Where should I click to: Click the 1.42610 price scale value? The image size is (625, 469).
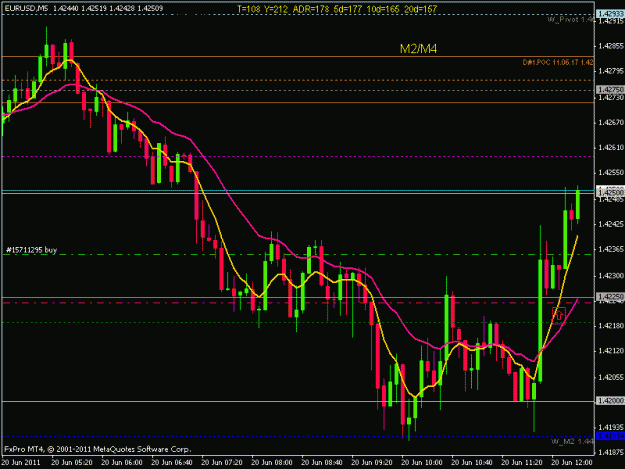[611, 147]
